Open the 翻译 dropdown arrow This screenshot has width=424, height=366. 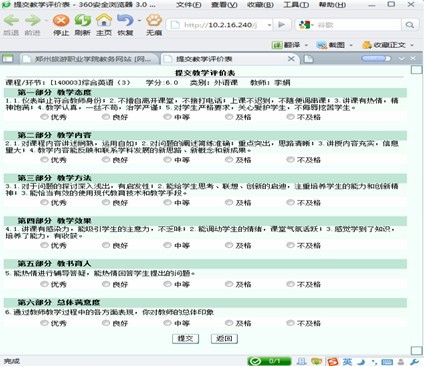(x=306, y=45)
